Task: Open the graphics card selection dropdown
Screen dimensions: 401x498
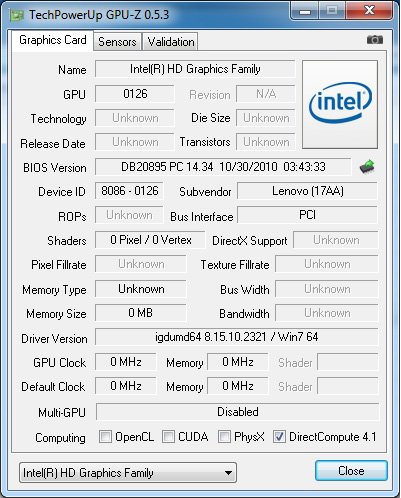Action: [128, 472]
